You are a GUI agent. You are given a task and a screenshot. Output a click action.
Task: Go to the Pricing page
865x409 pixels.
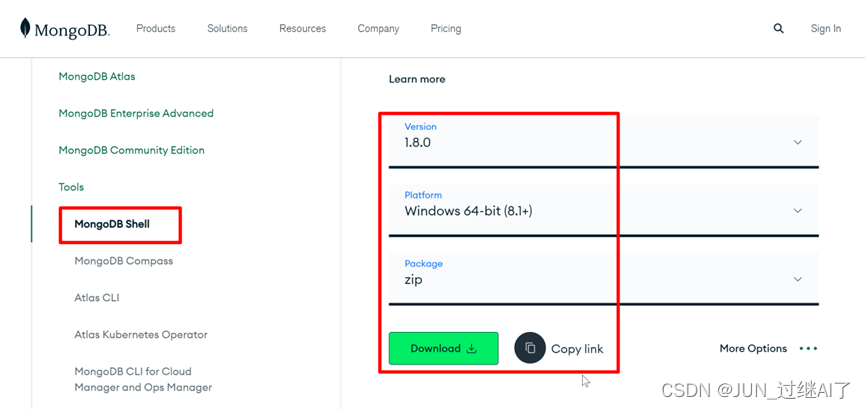point(446,29)
